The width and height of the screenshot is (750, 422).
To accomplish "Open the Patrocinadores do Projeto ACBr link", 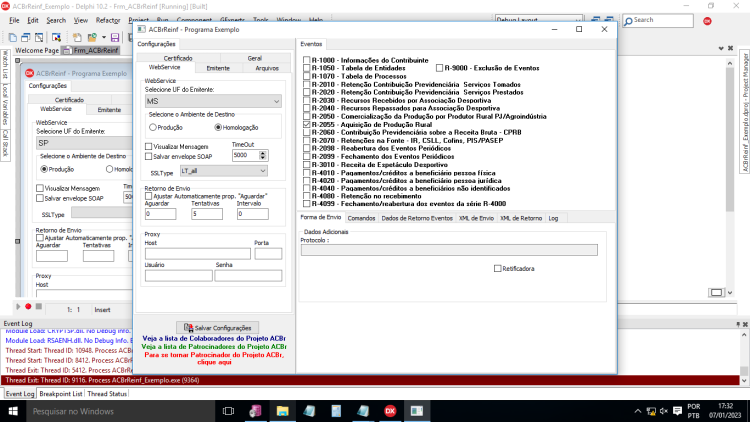I will coord(214,346).
